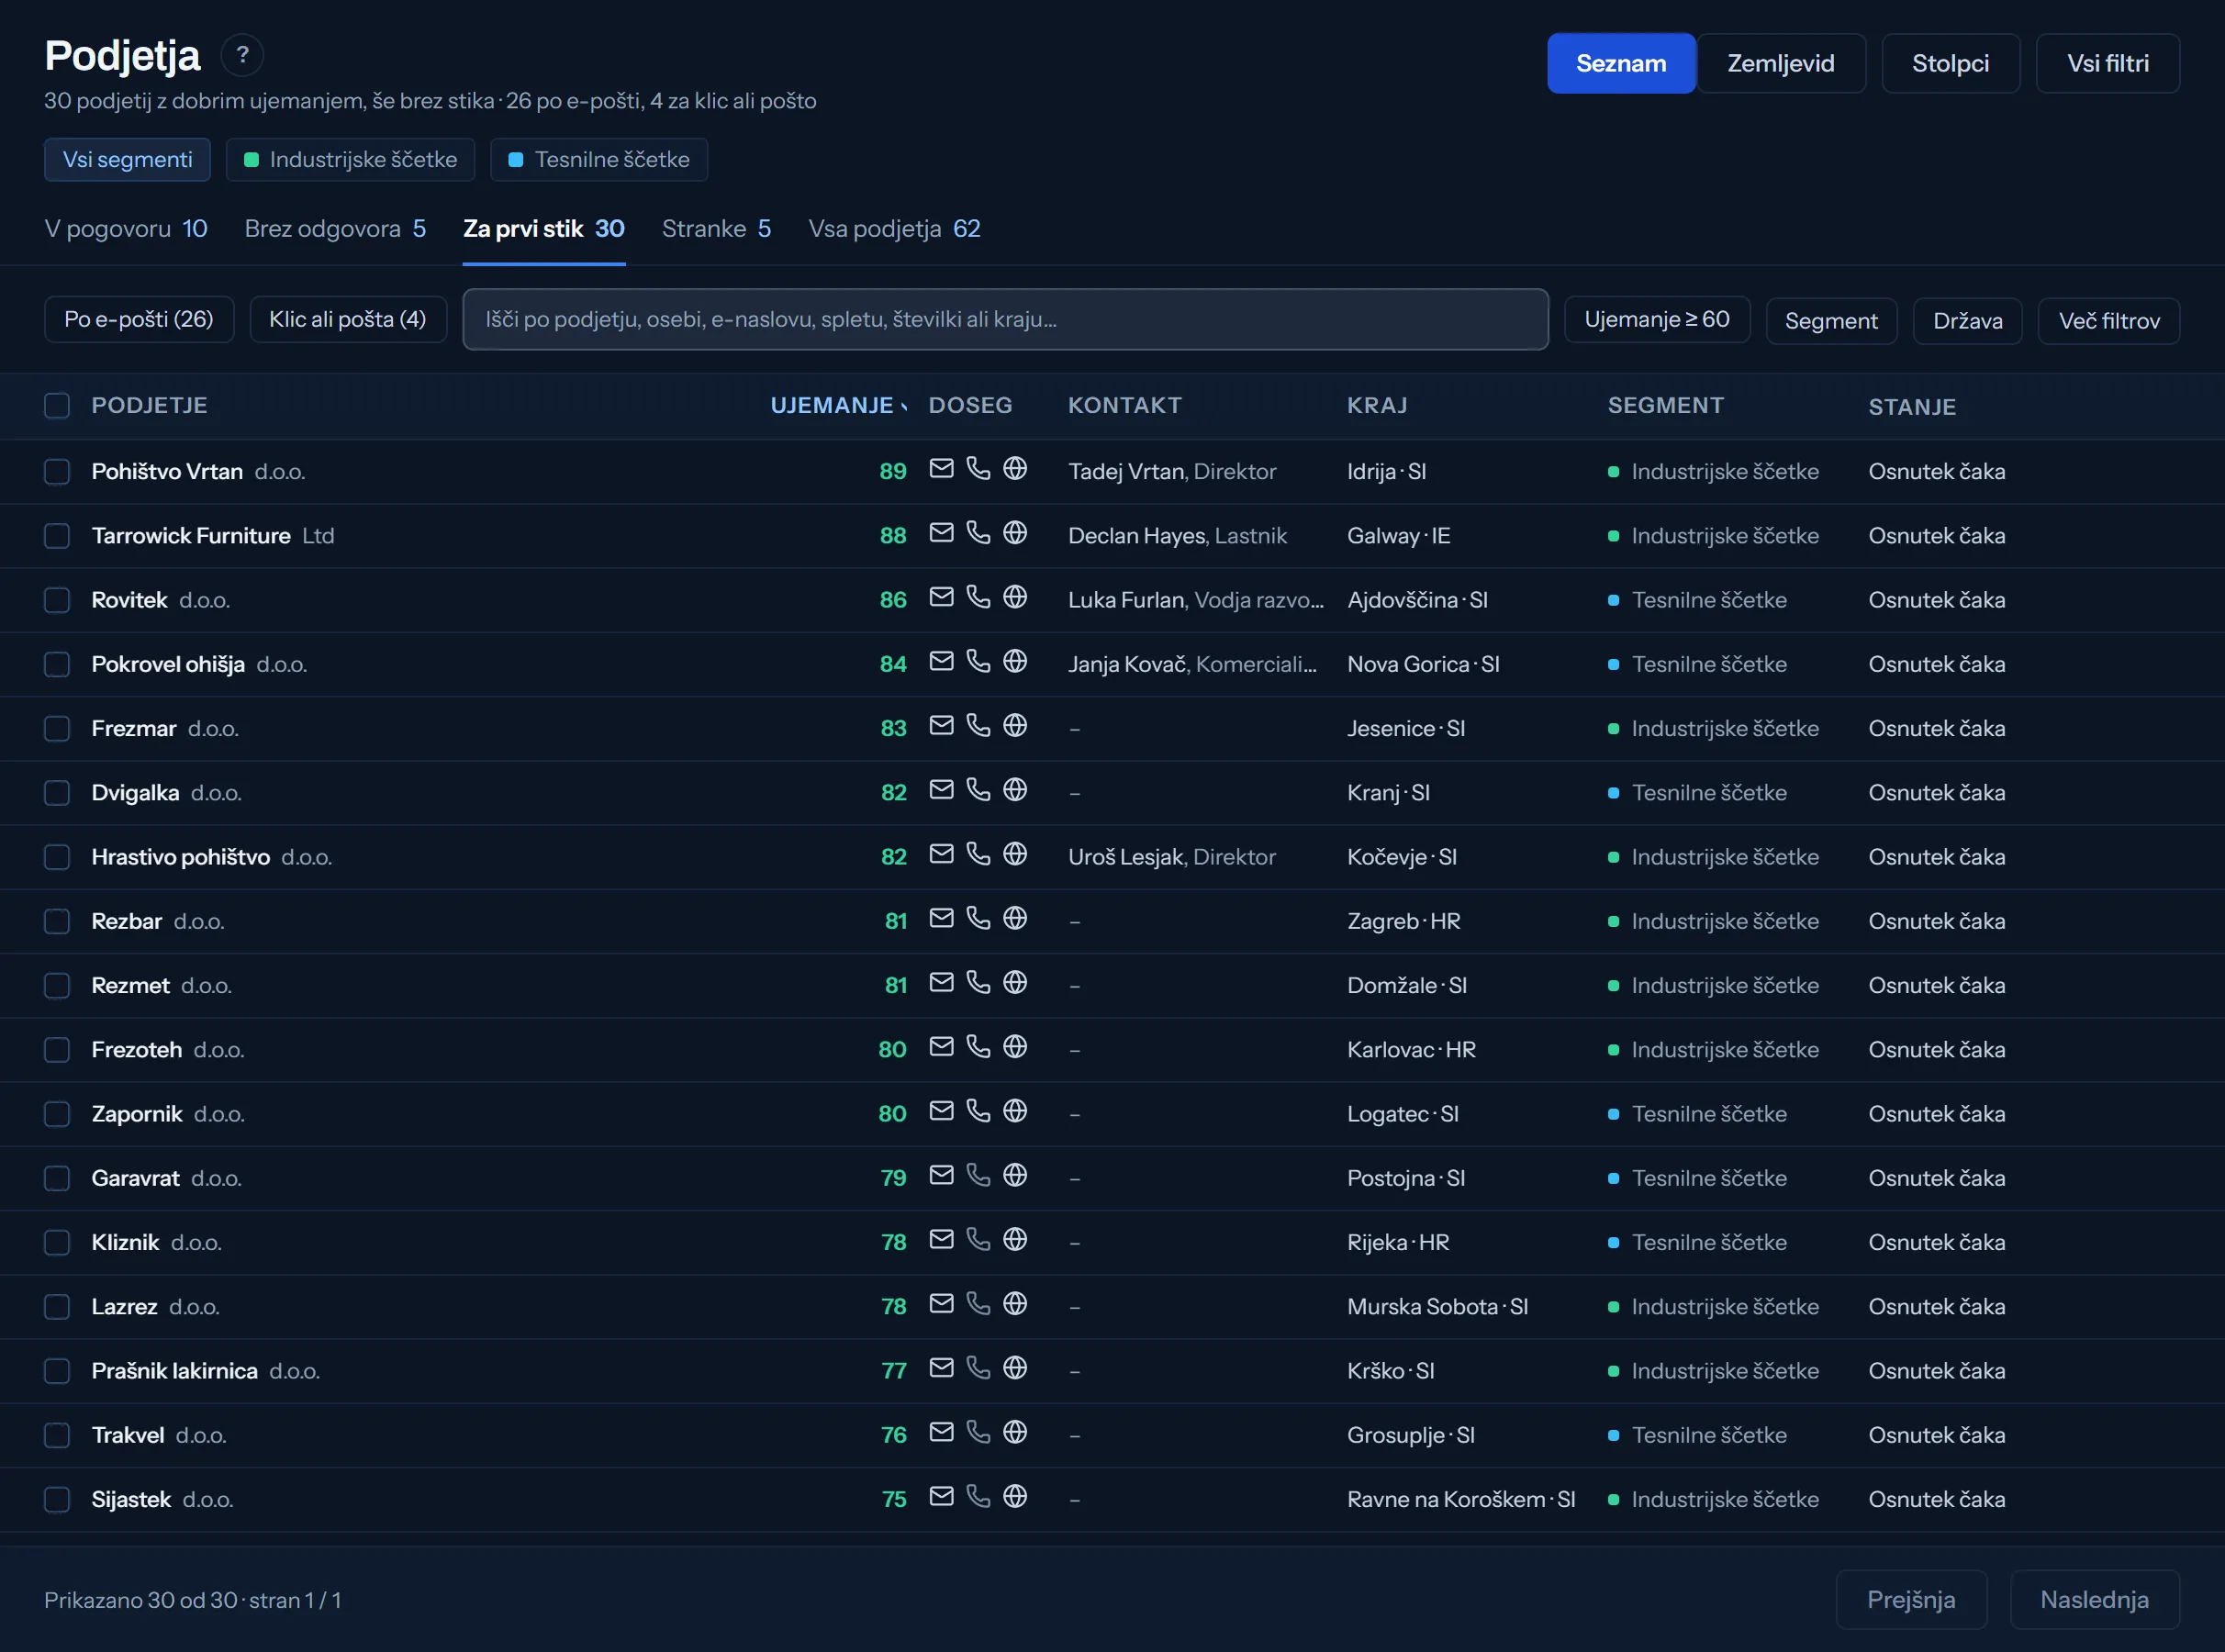Open the Država filter dropdown
This screenshot has height=1652, width=2225.
[x=1967, y=321]
